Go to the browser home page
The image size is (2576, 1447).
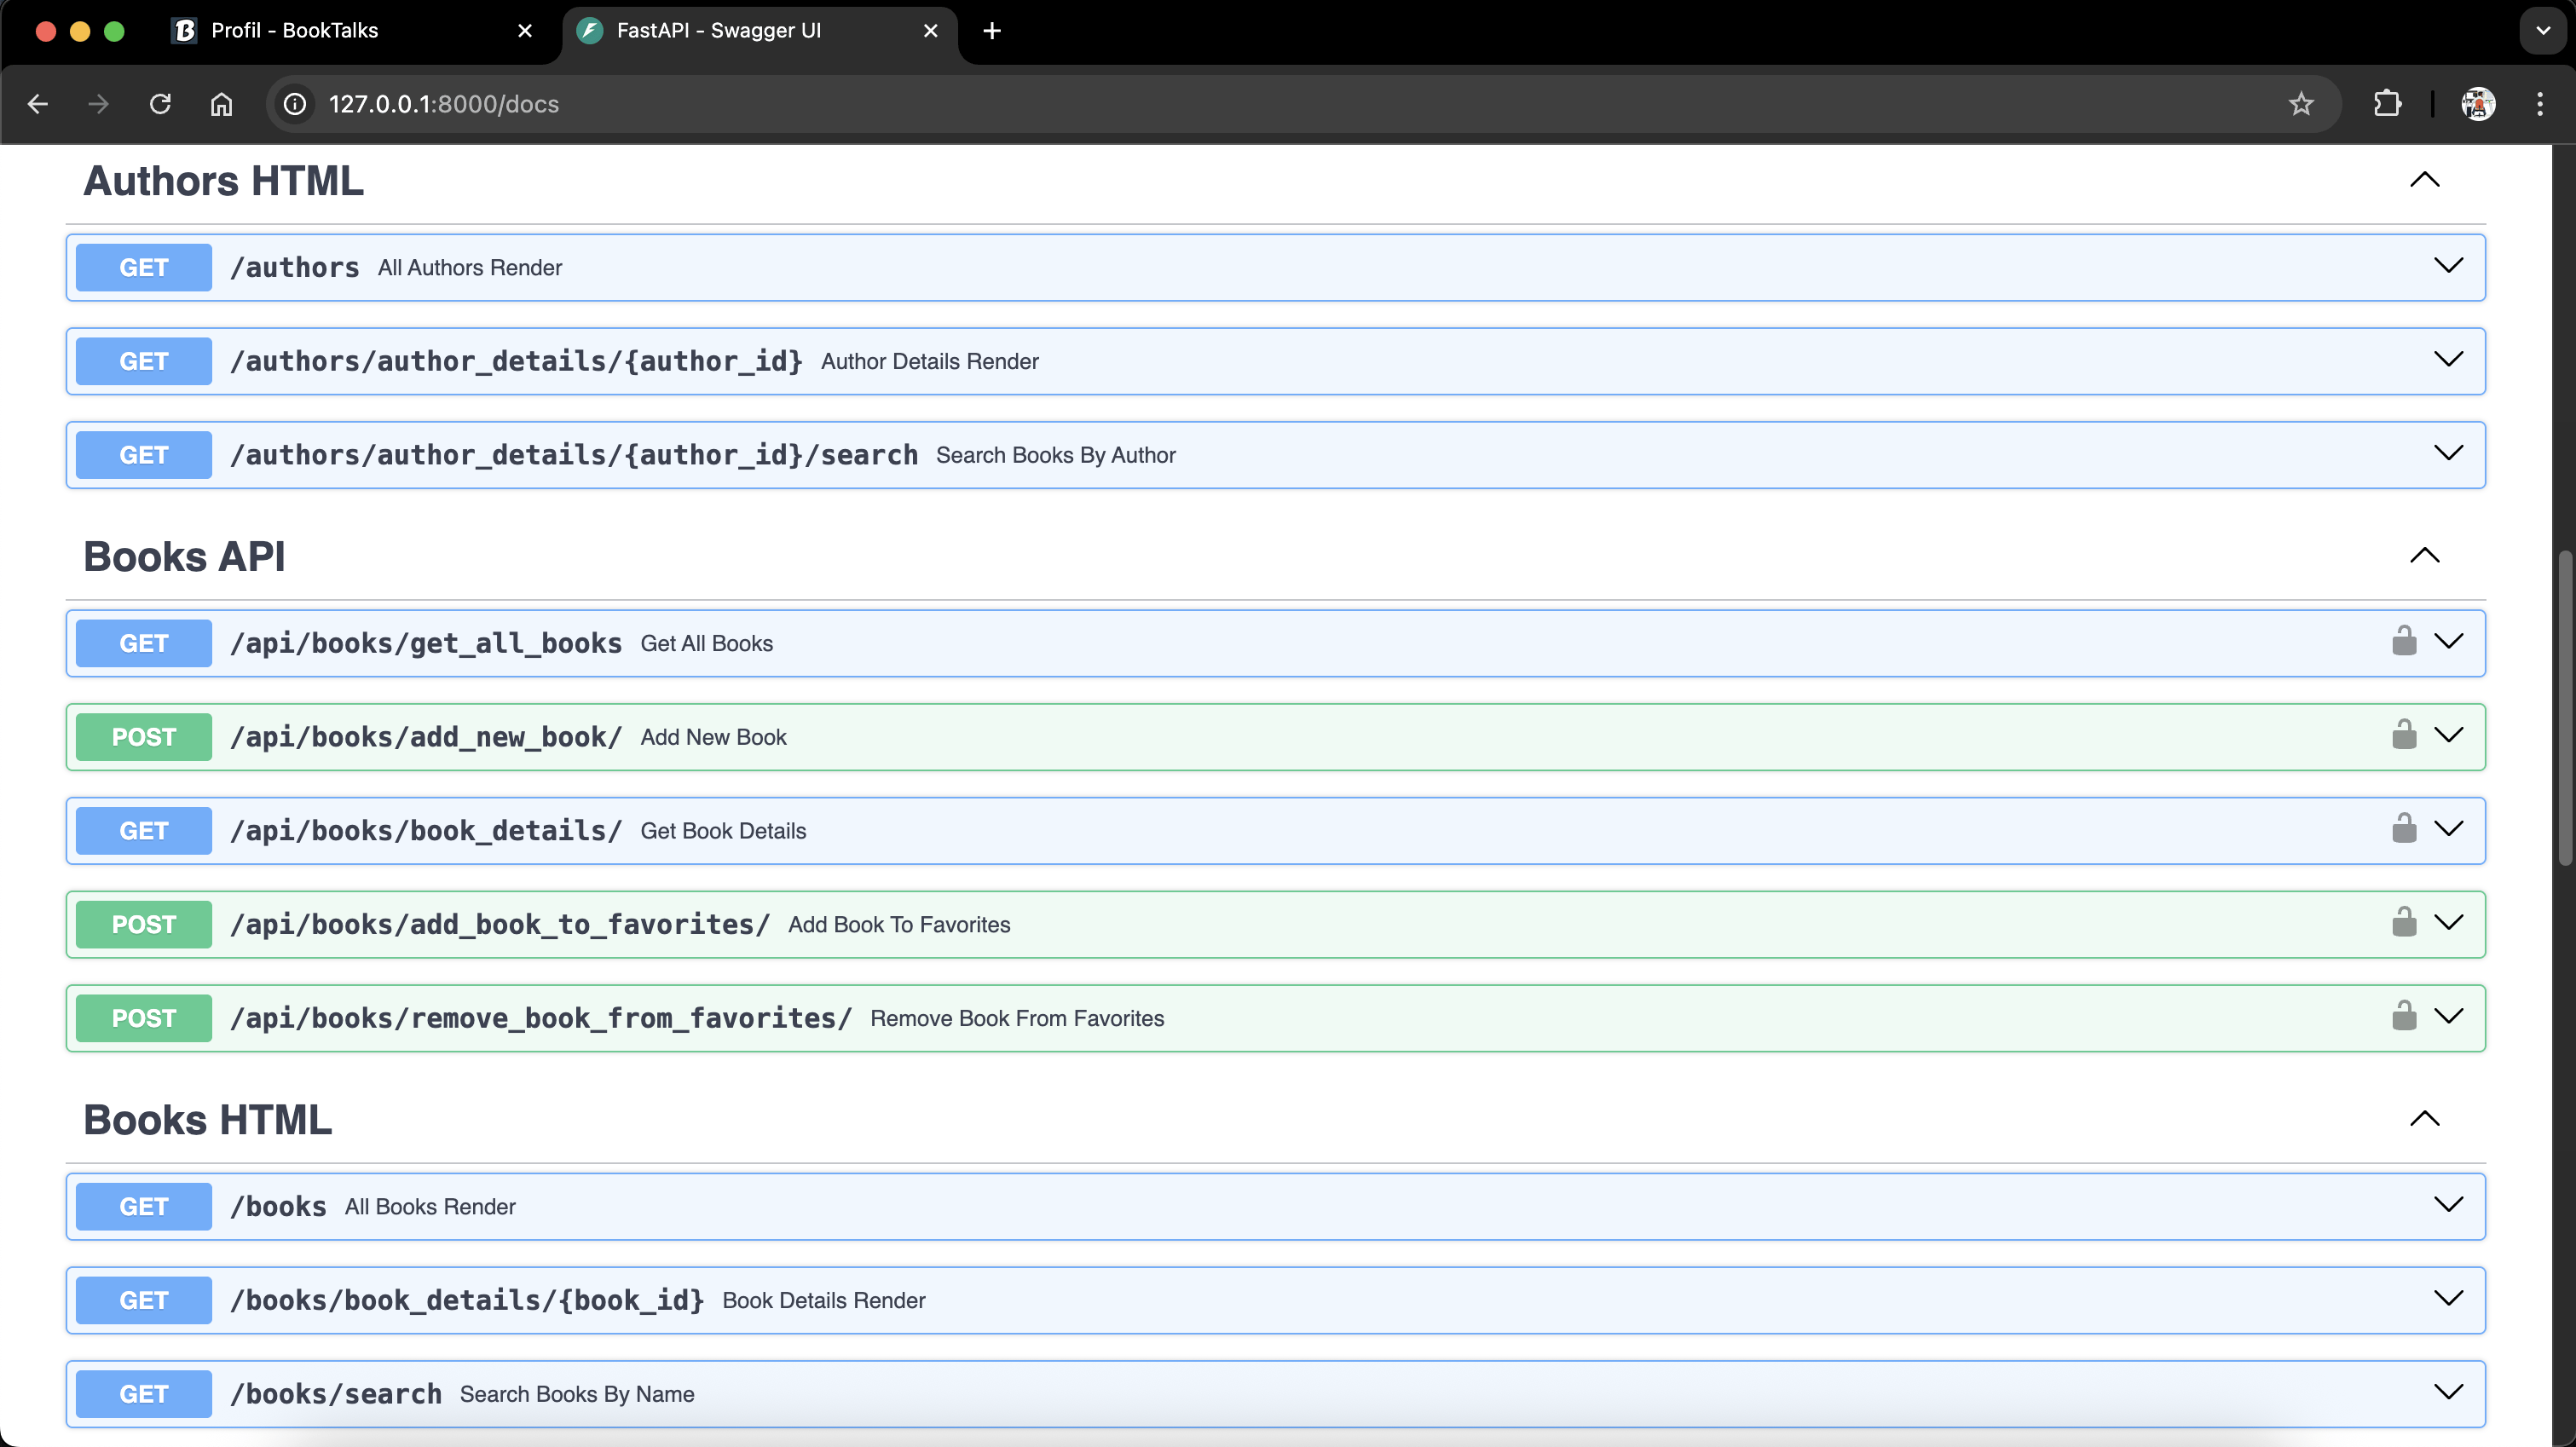[x=221, y=104]
